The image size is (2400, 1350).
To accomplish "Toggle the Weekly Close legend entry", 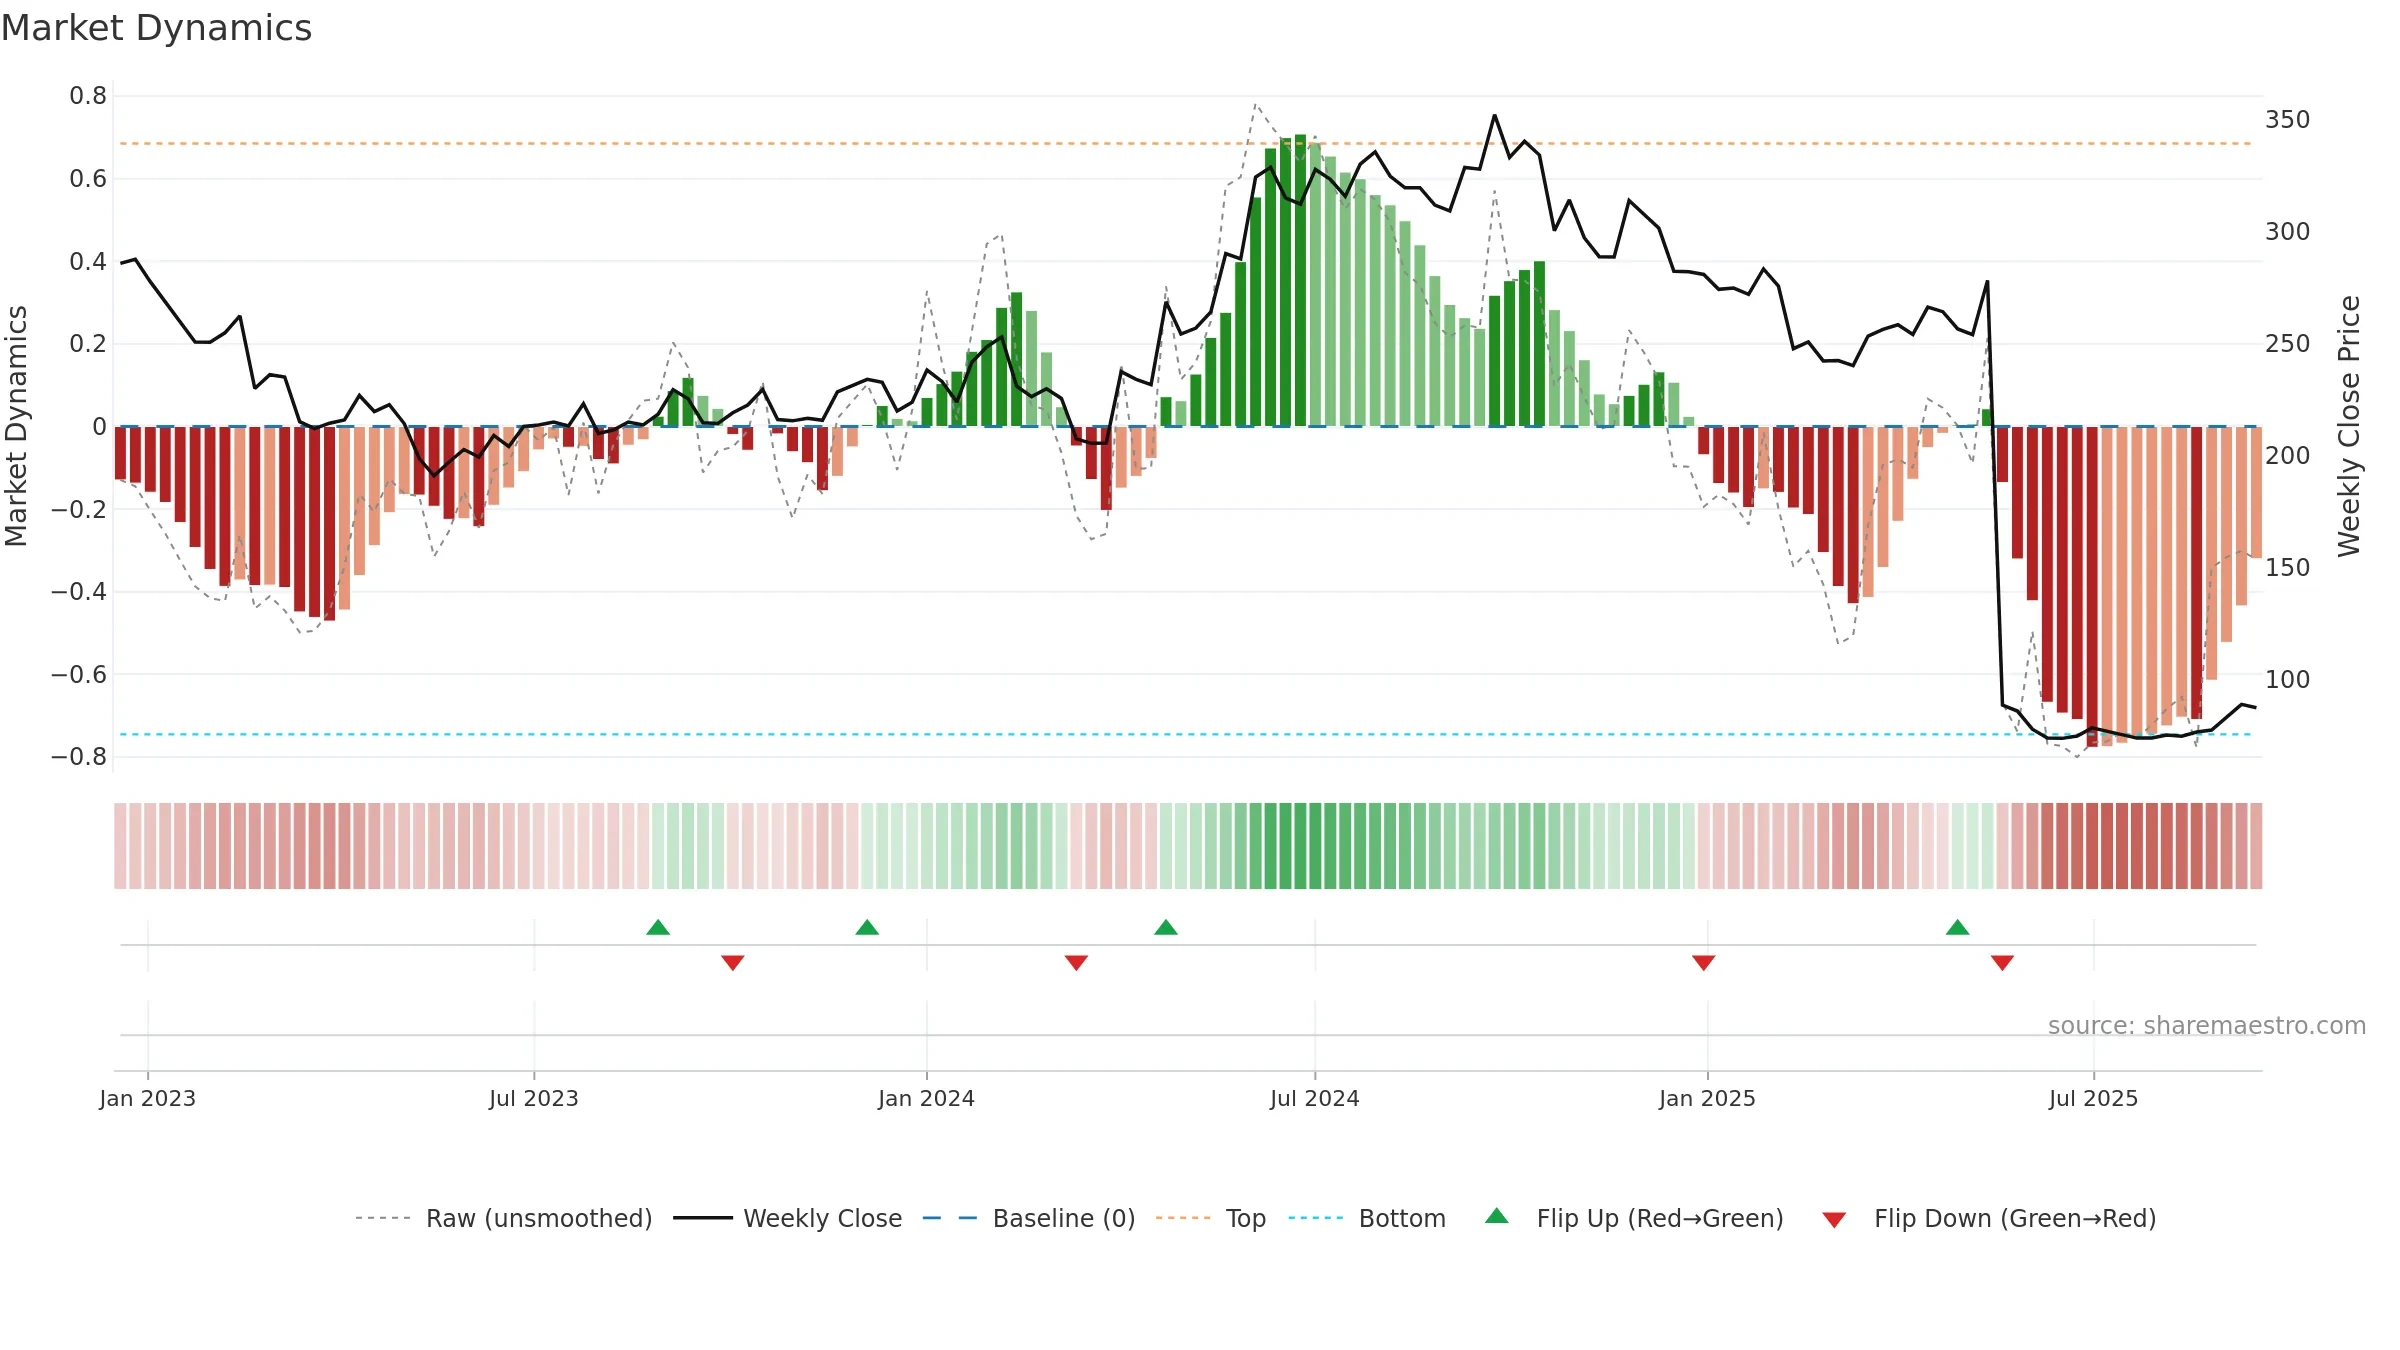I will 787,1218.
